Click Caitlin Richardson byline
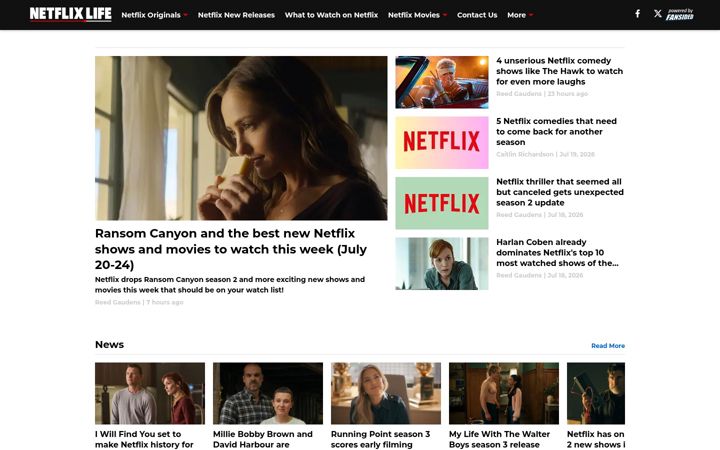The height and width of the screenshot is (450, 720). 545,154
